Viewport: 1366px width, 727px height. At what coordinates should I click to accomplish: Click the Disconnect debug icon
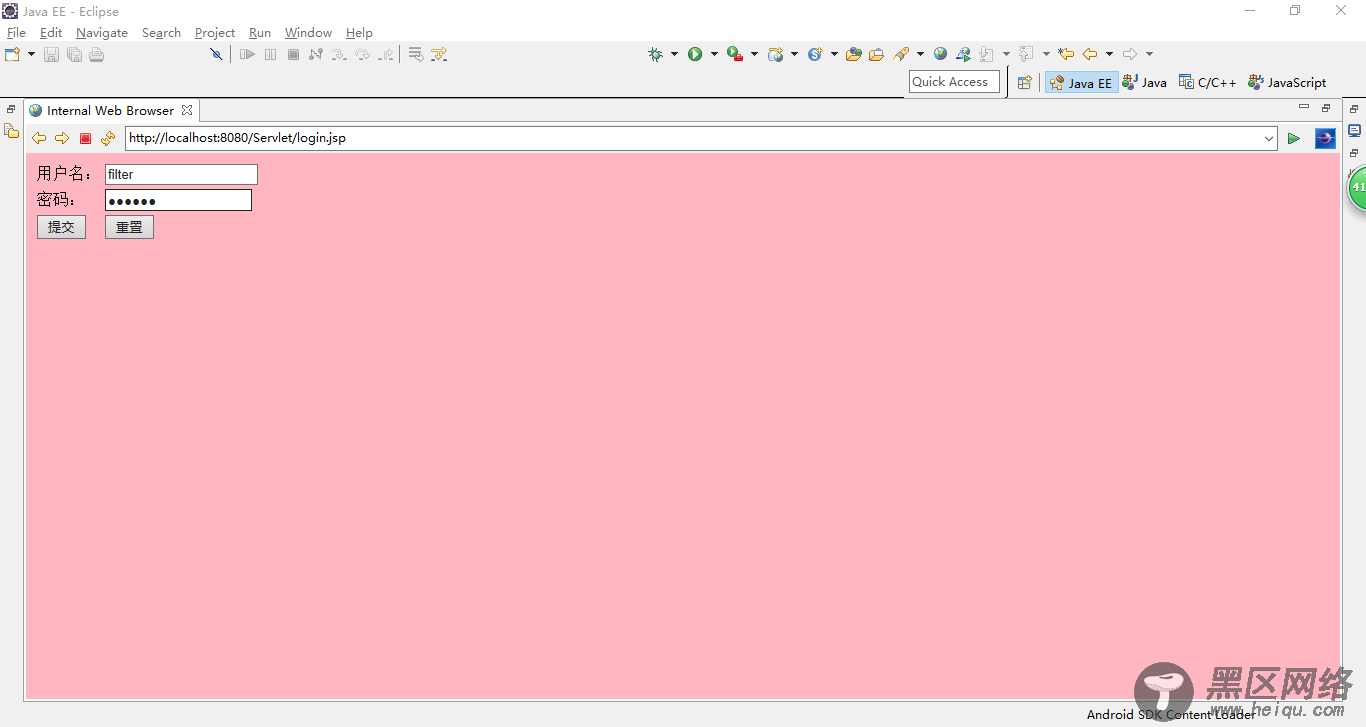316,54
